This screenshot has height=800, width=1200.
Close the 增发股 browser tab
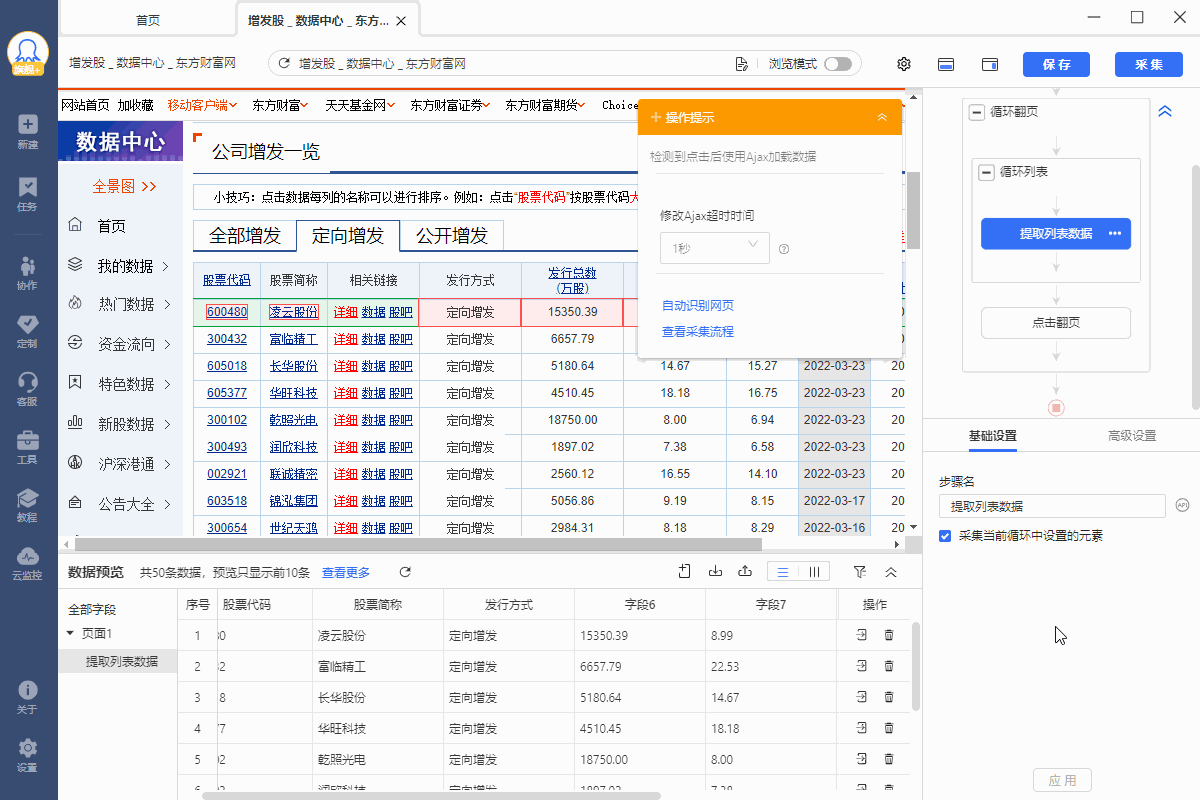tap(401, 20)
